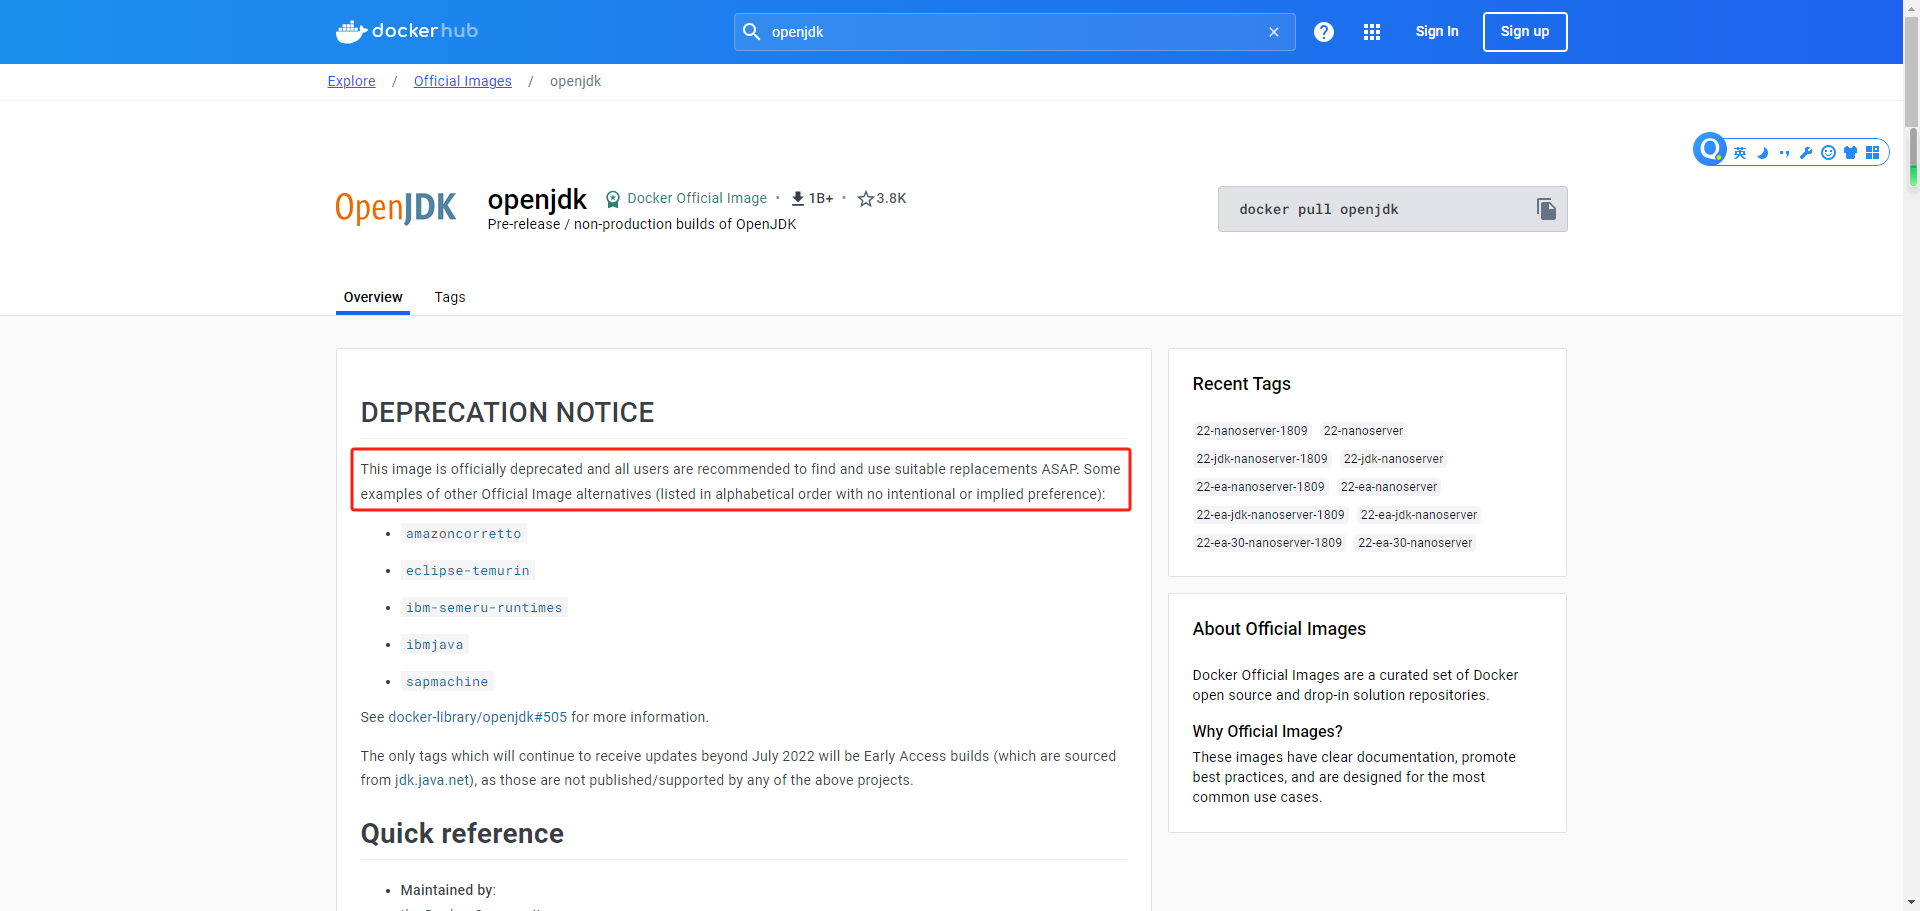Open the input method wrench settings
Image resolution: width=1920 pixels, height=911 pixels.
pos(1806,153)
